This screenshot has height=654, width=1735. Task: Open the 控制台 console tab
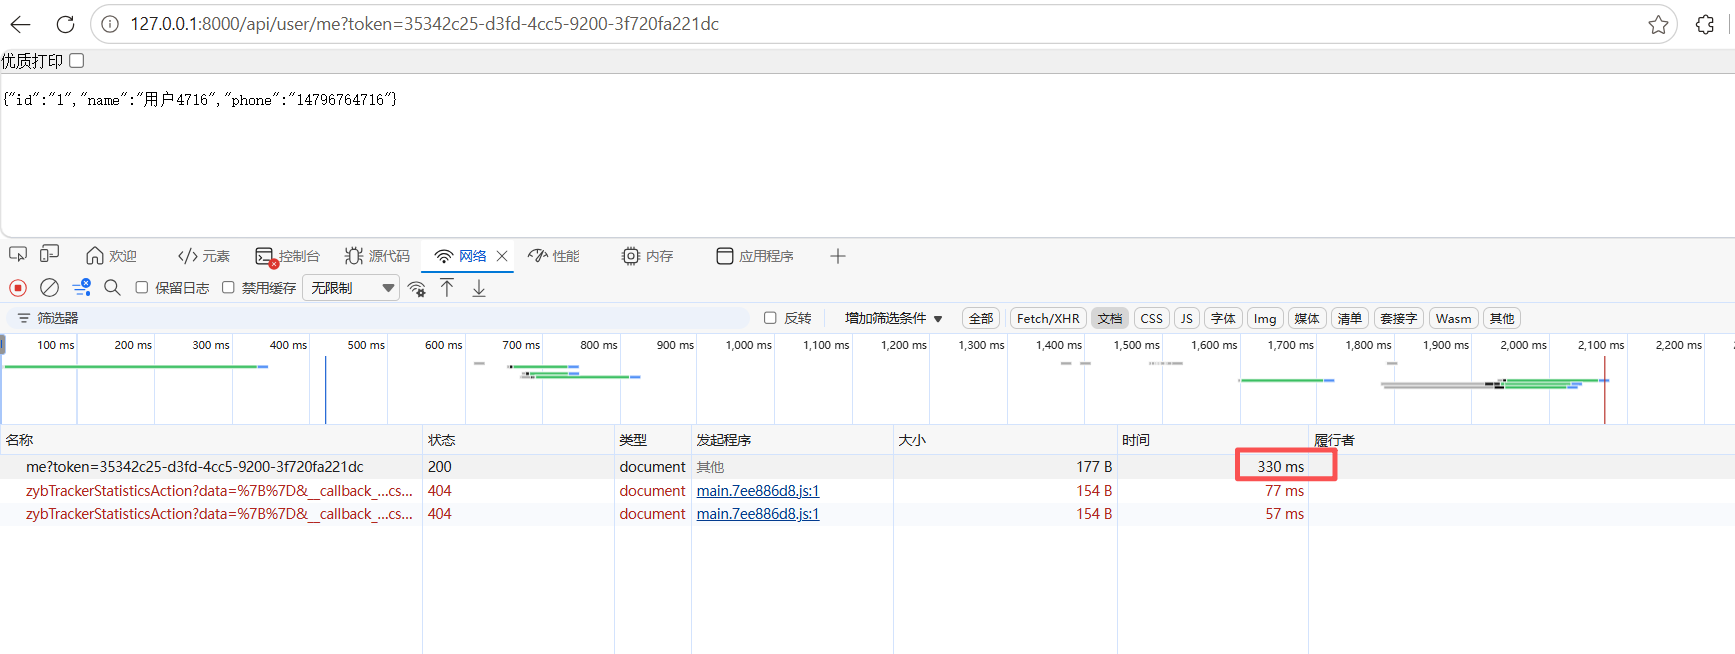(x=287, y=256)
